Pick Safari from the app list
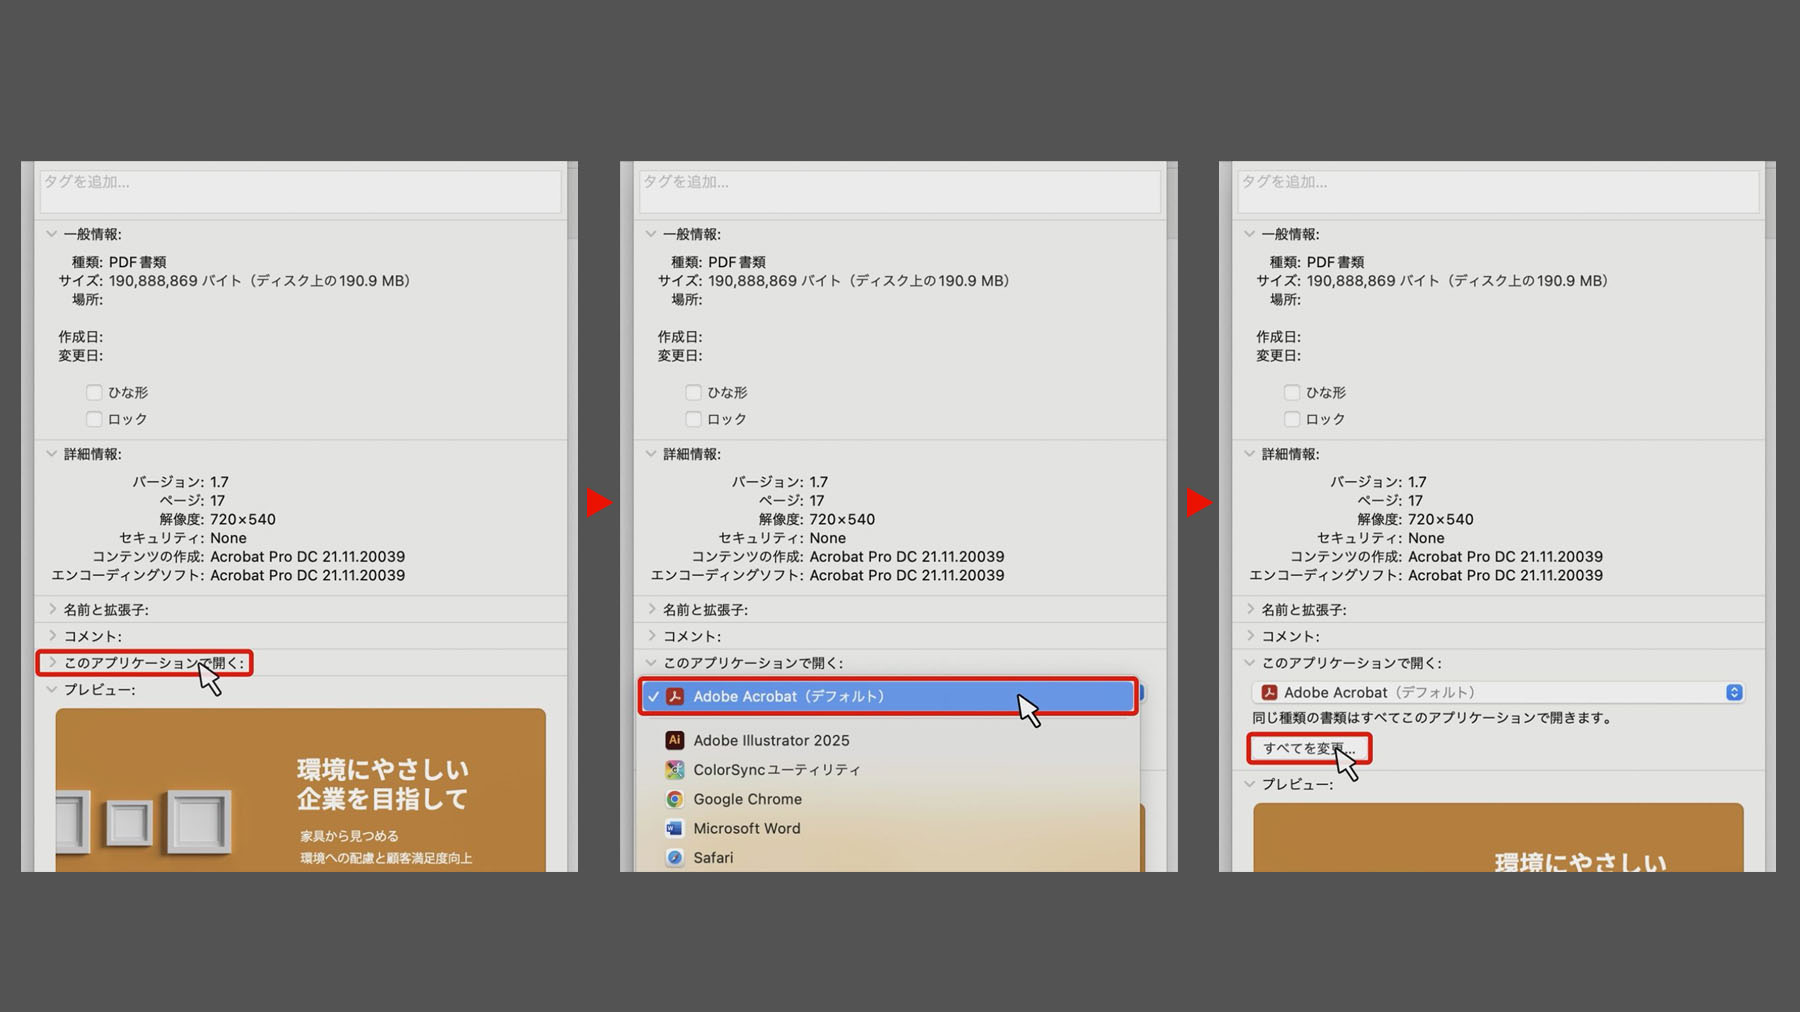The height and width of the screenshot is (1012, 1800). pos(699,858)
